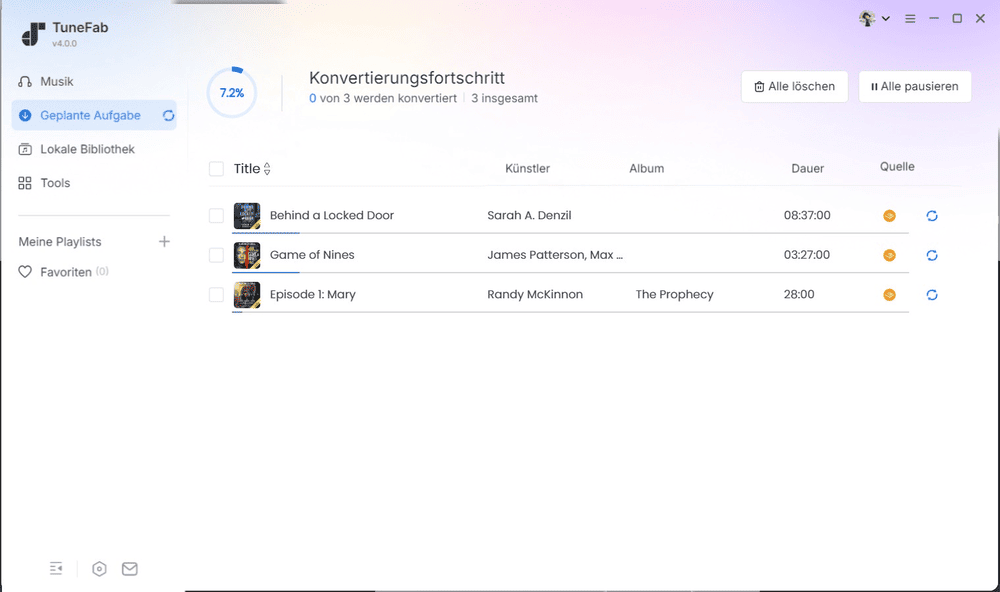Open the profile account dropdown
Viewport: 1000px width, 592px height.
pyautogui.click(x=874, y=18)
